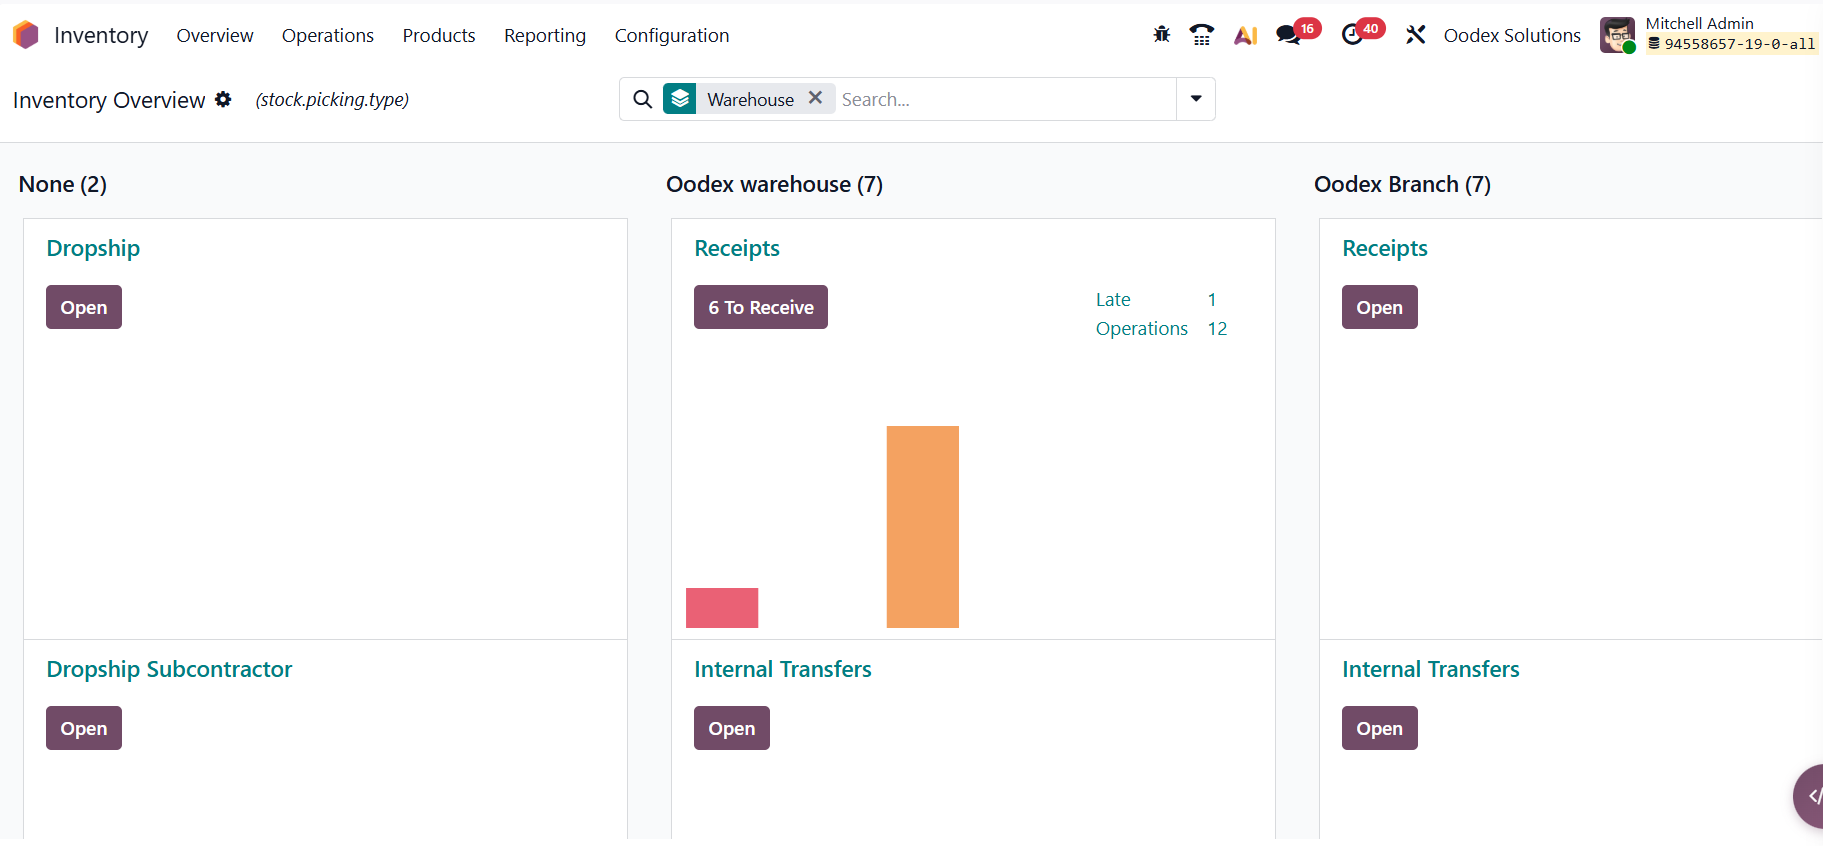Open the Operations menu
This screenshot has width=1823, height=846.
pyautogui.click(x=327, y=35)
